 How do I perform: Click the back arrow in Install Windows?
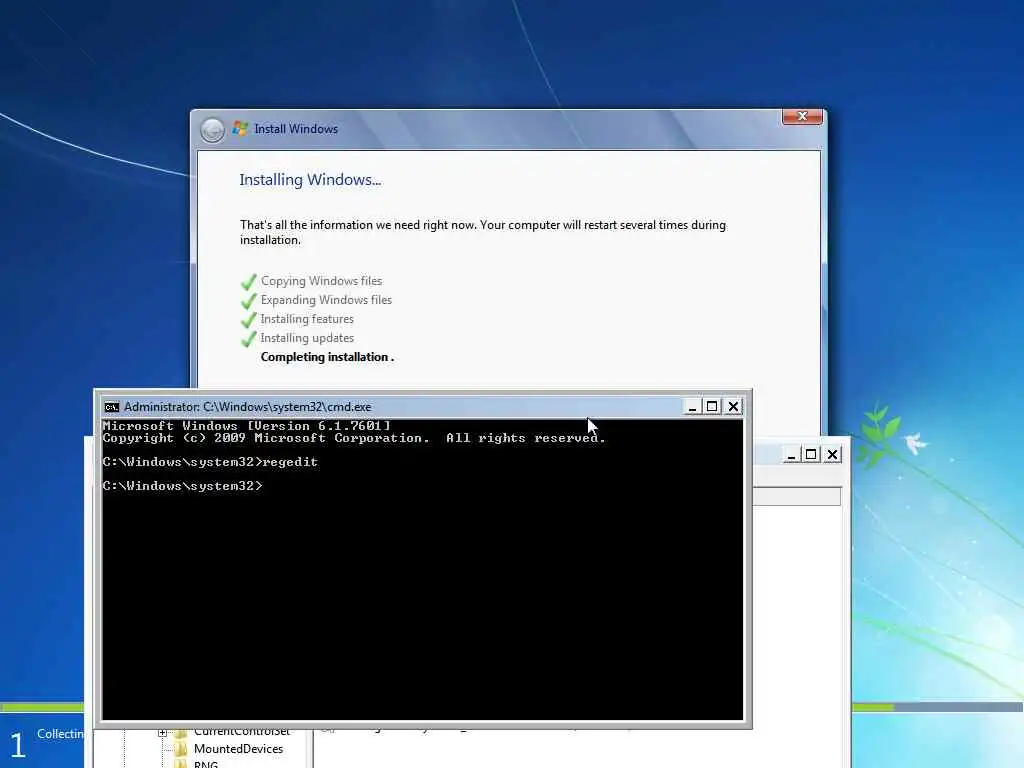(212, 130)
